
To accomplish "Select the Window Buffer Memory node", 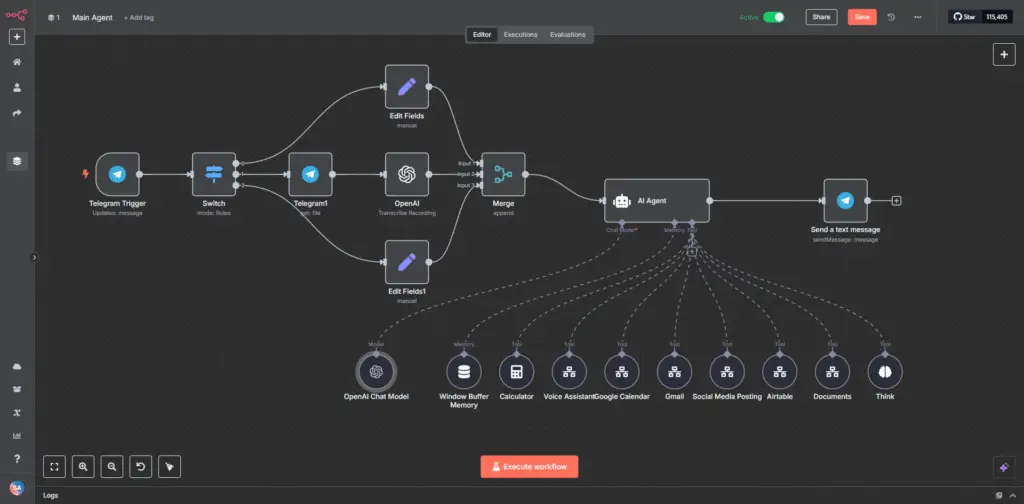I will click(x=464, y=372).
